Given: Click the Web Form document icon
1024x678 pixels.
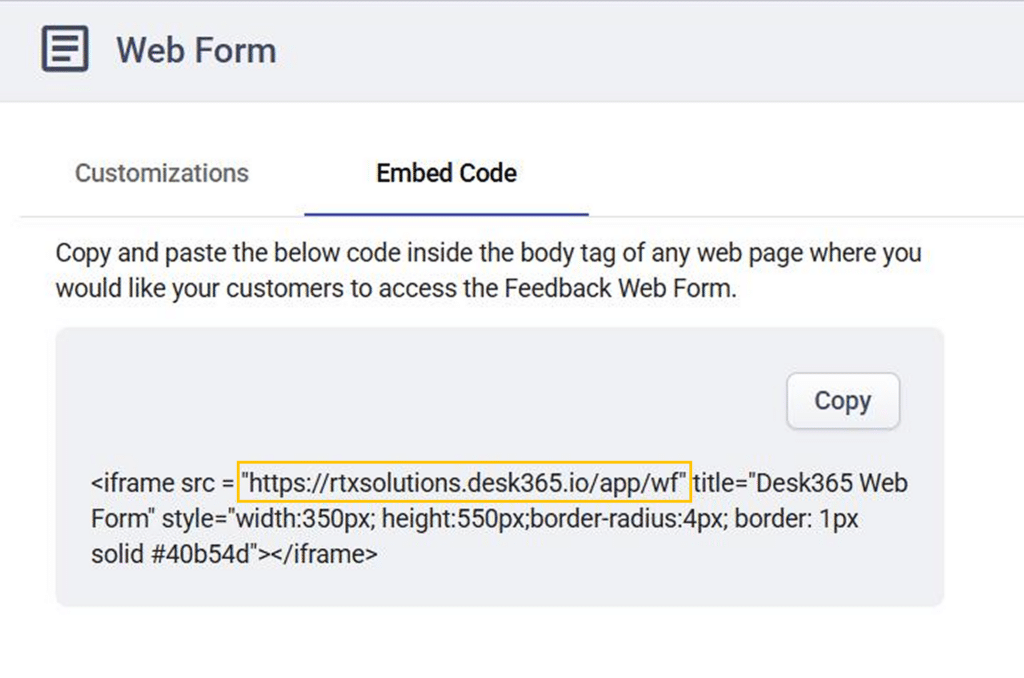Looking at the screenshot, I should coord(65,49).
